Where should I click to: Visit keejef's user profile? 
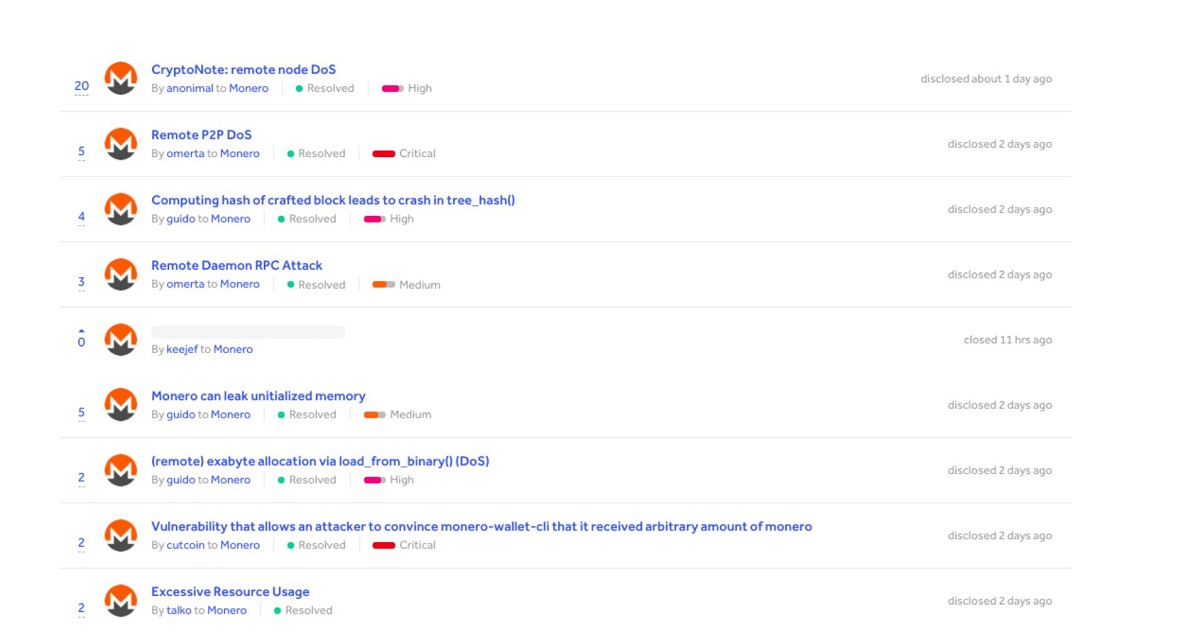pyautogui.click(x=182, y=349)
